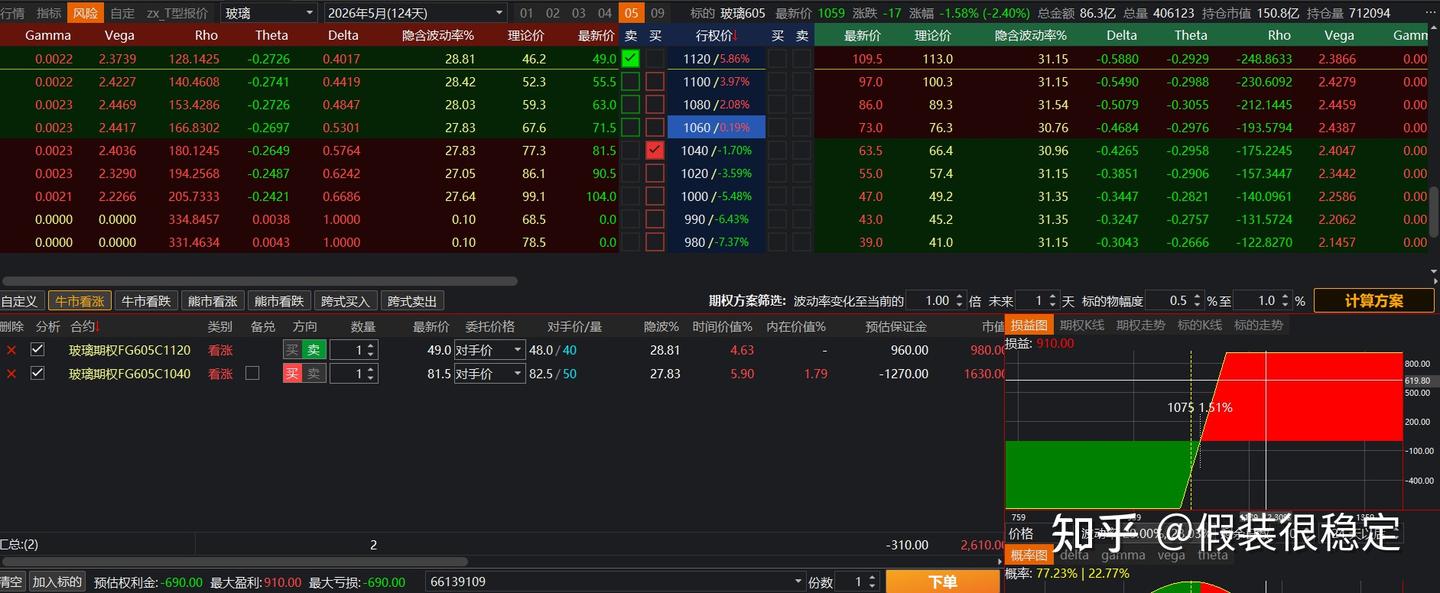Check call-side 买 box for strike 980
This screenshot has height=593, width=1440.
point(655,242)
